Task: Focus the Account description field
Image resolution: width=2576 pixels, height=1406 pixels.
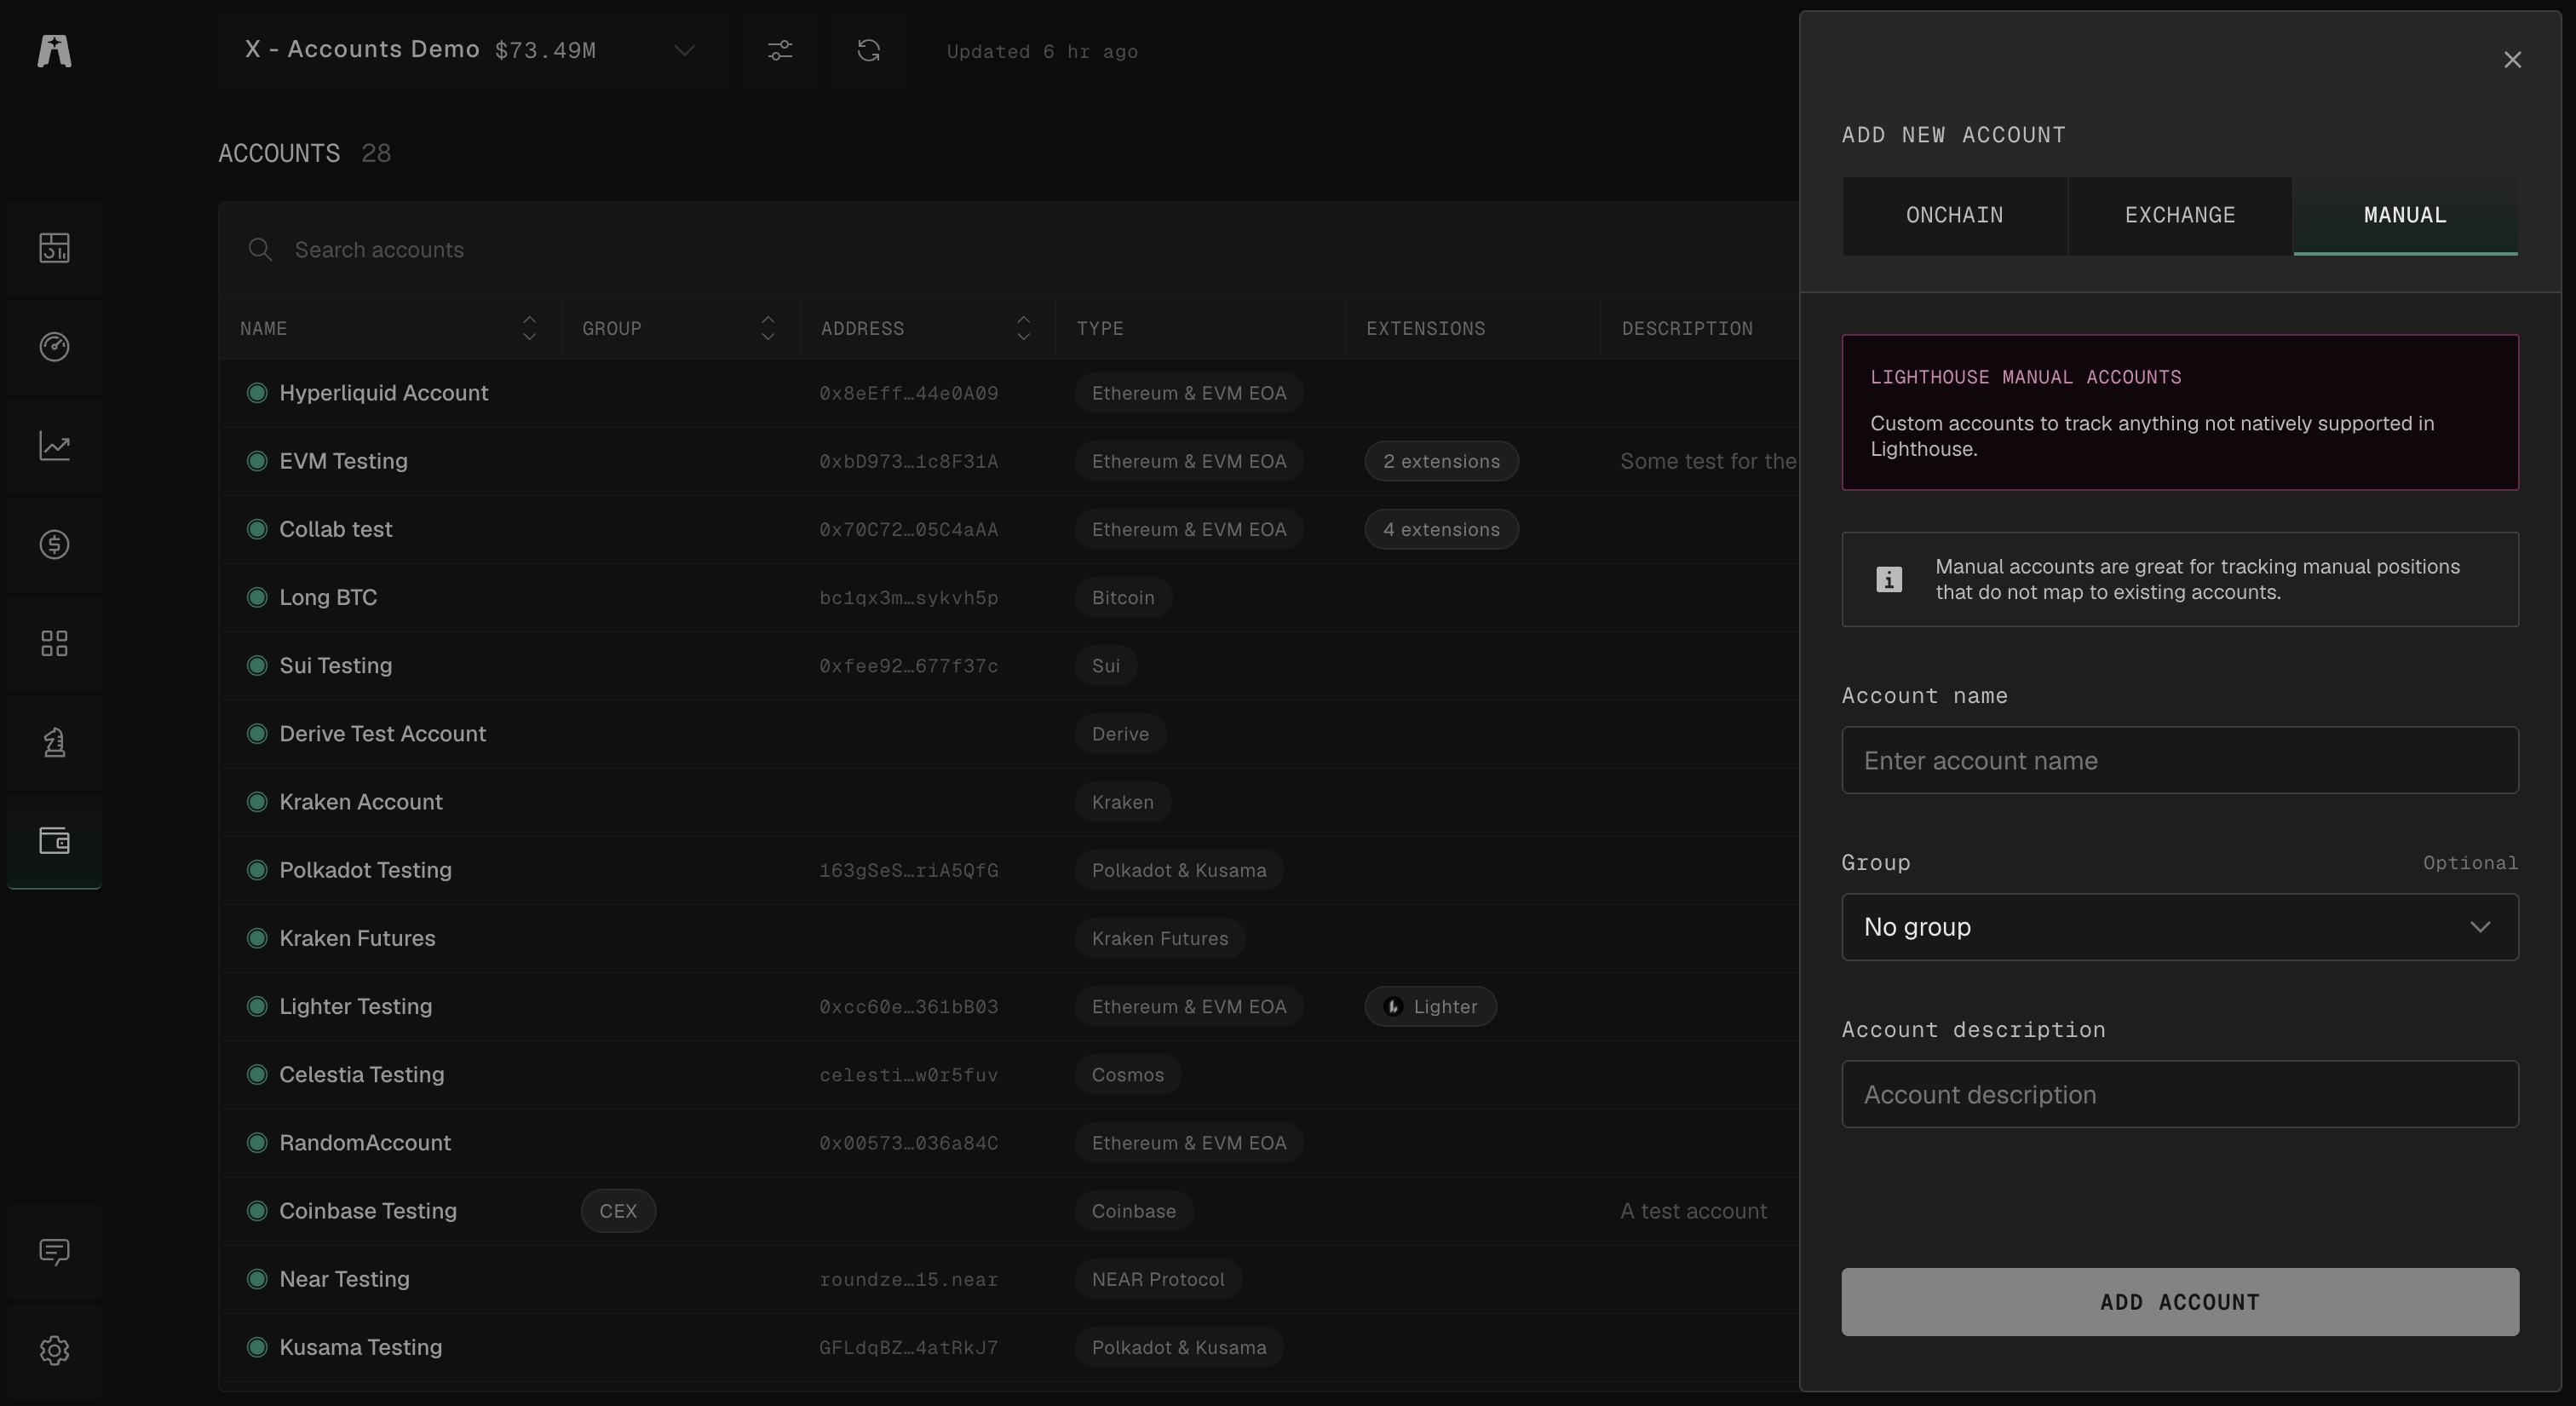Action: tap(2180, 1095)
